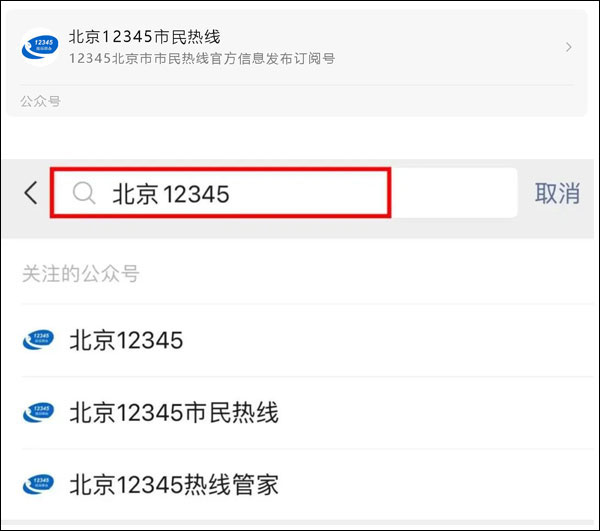Click blank space right of the 北京12345 result
Viewport: 600px width, 531px height.
[x=400, y=341]
